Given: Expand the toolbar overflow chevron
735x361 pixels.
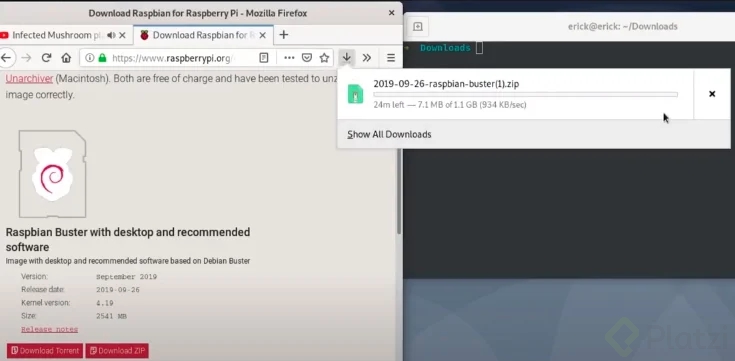Looking at the screenshot, I should click(367, 58).
